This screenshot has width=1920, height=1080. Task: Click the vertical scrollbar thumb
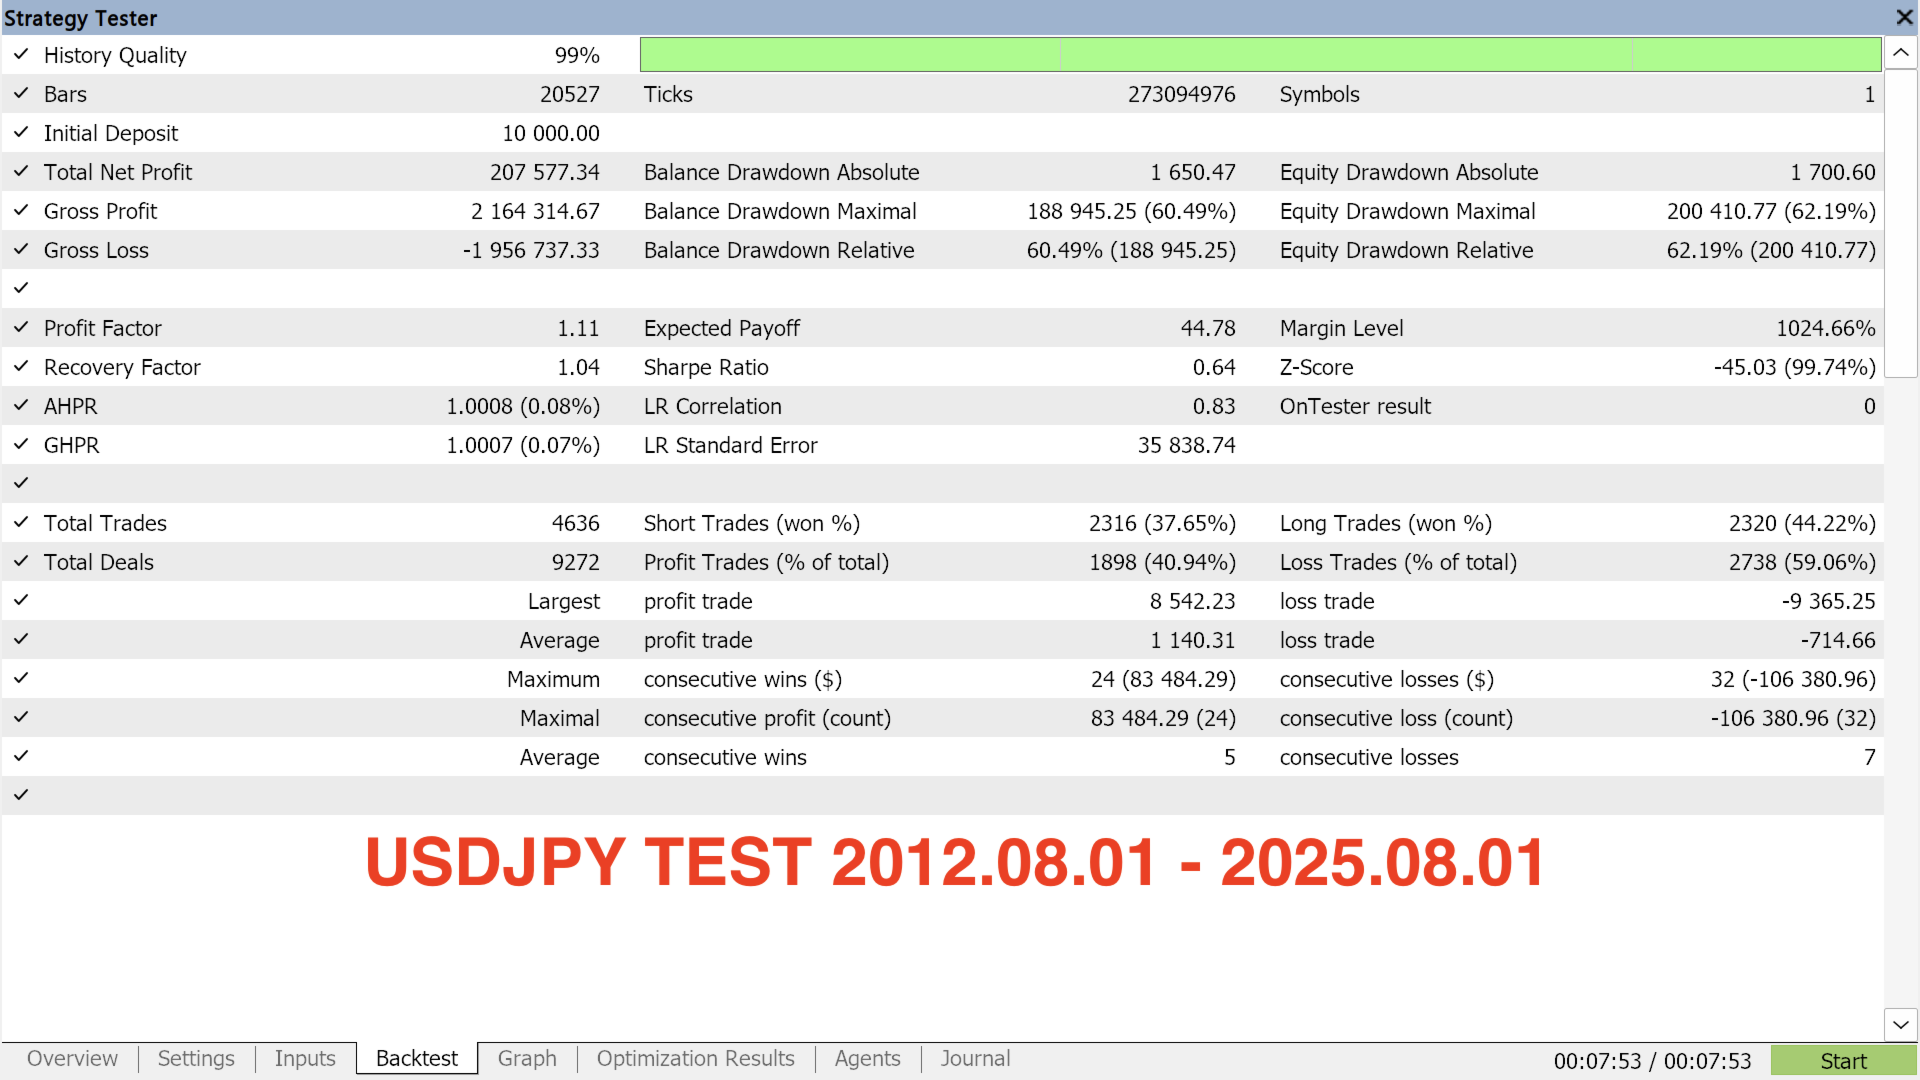click(x=1901, y=223)
